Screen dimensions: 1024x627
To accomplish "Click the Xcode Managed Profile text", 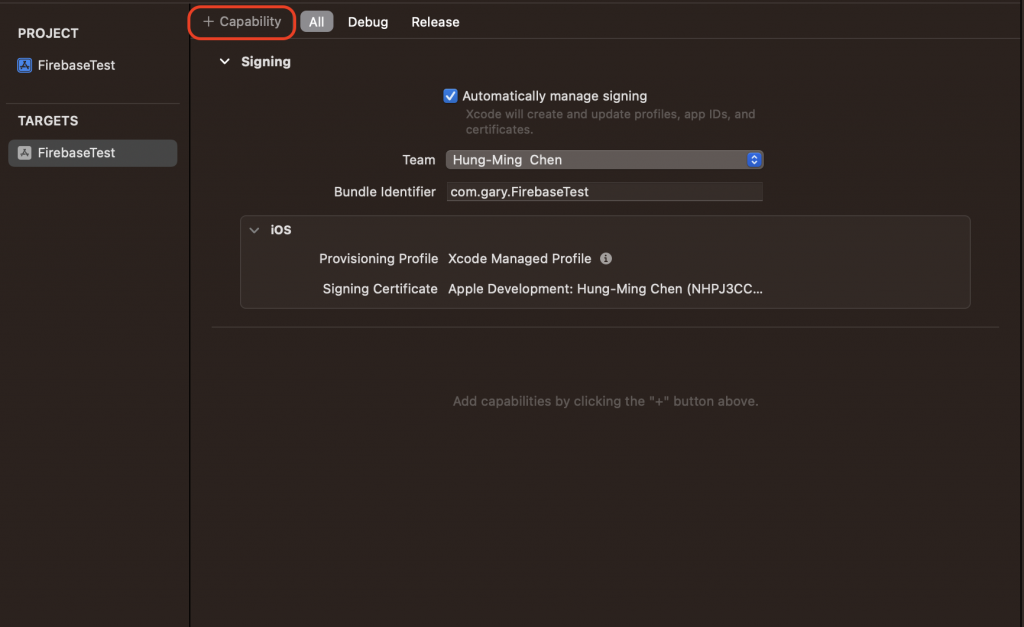I will (520, 259).
